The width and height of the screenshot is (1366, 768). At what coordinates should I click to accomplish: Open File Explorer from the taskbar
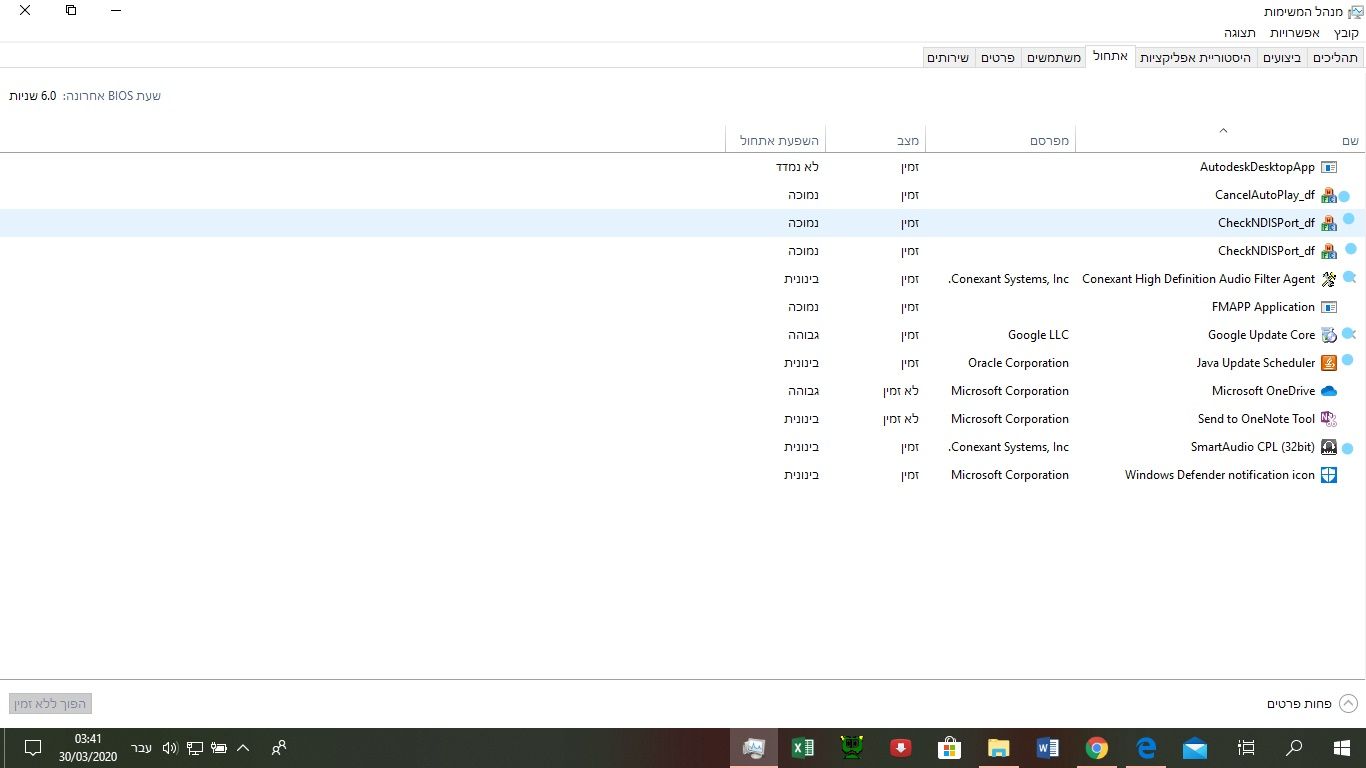(x=999, y=748)
